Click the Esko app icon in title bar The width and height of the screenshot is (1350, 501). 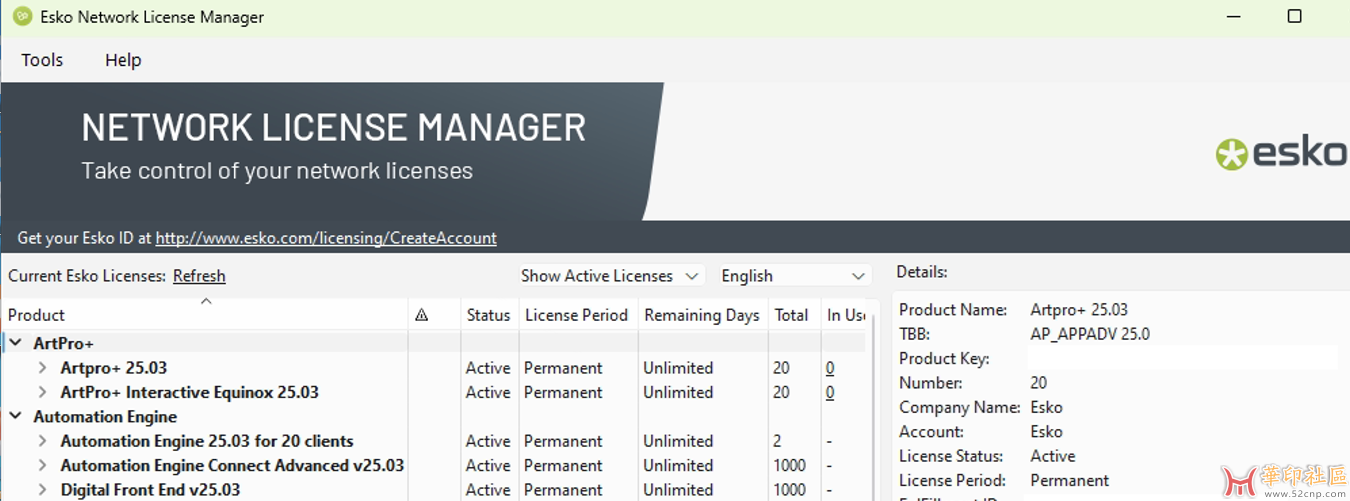point(22,17)
